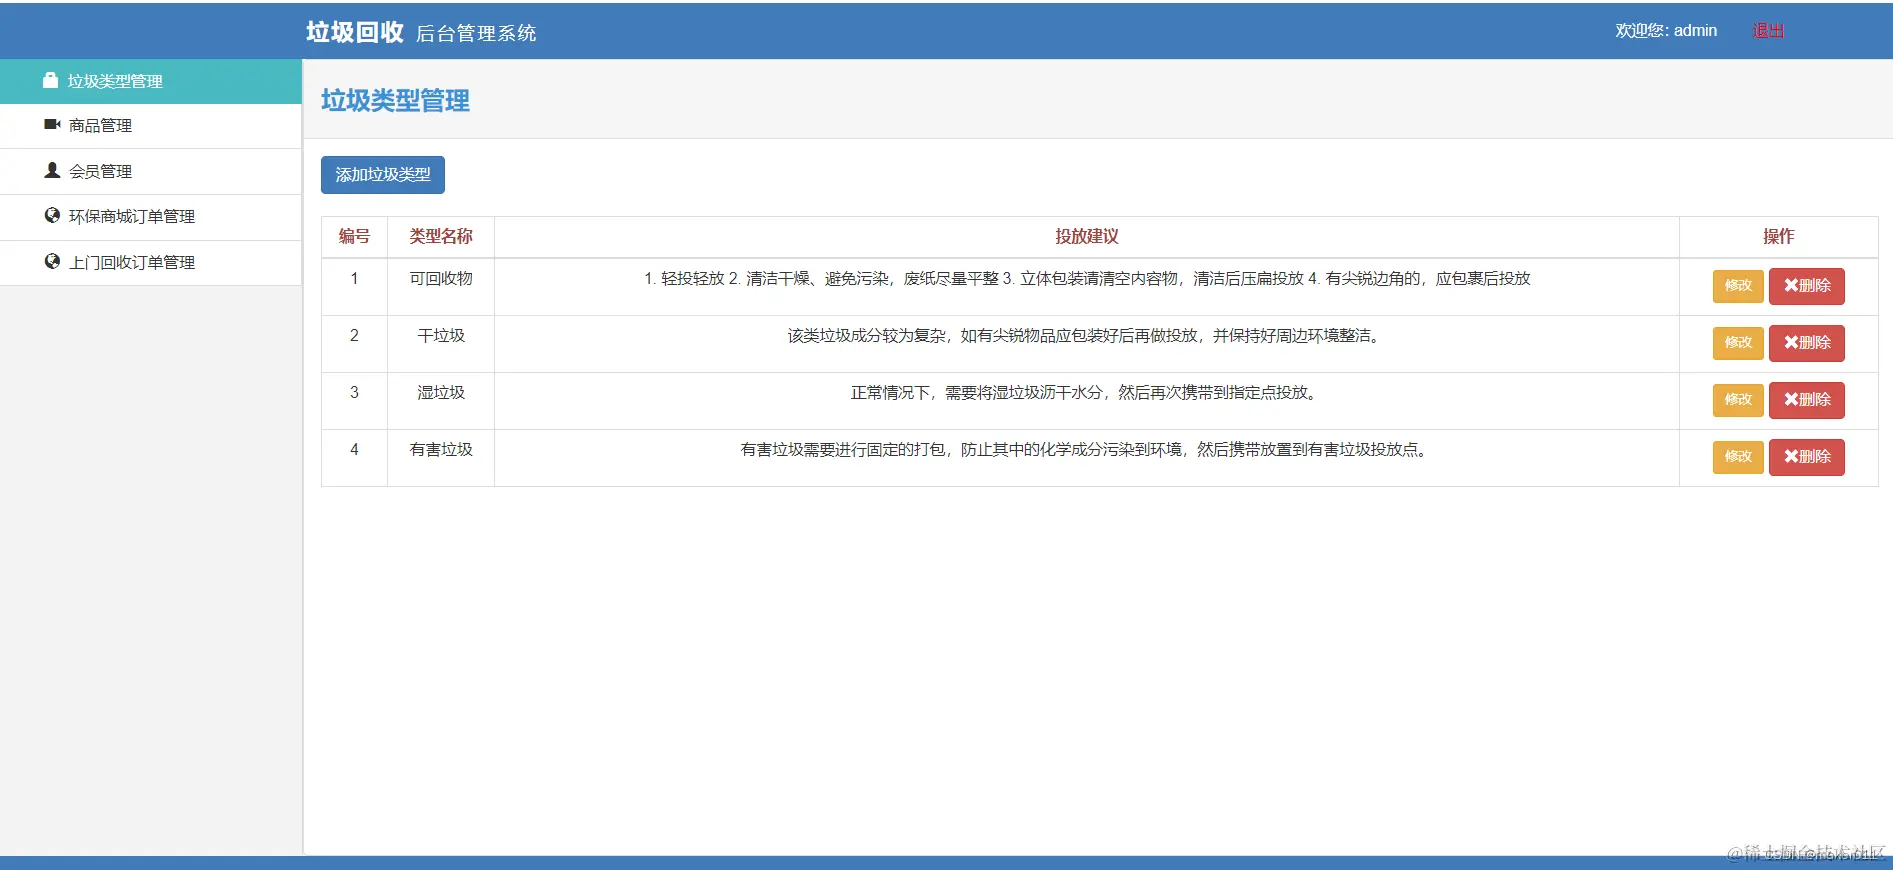Edit the 有害垃圾 row with 修改
Image resolution: width=1893 pixels, height=870 pixels.
(1738, 457)
